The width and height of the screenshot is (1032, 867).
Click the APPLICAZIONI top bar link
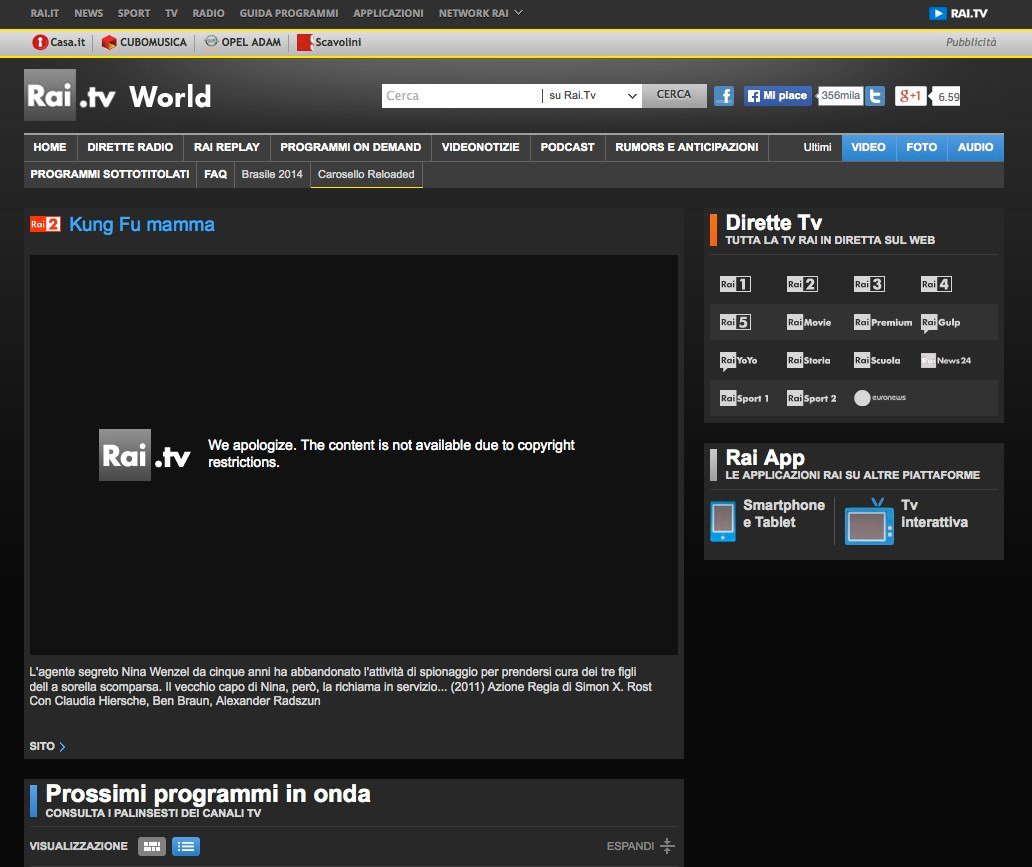pyautogui.click(x=388, y=13)
